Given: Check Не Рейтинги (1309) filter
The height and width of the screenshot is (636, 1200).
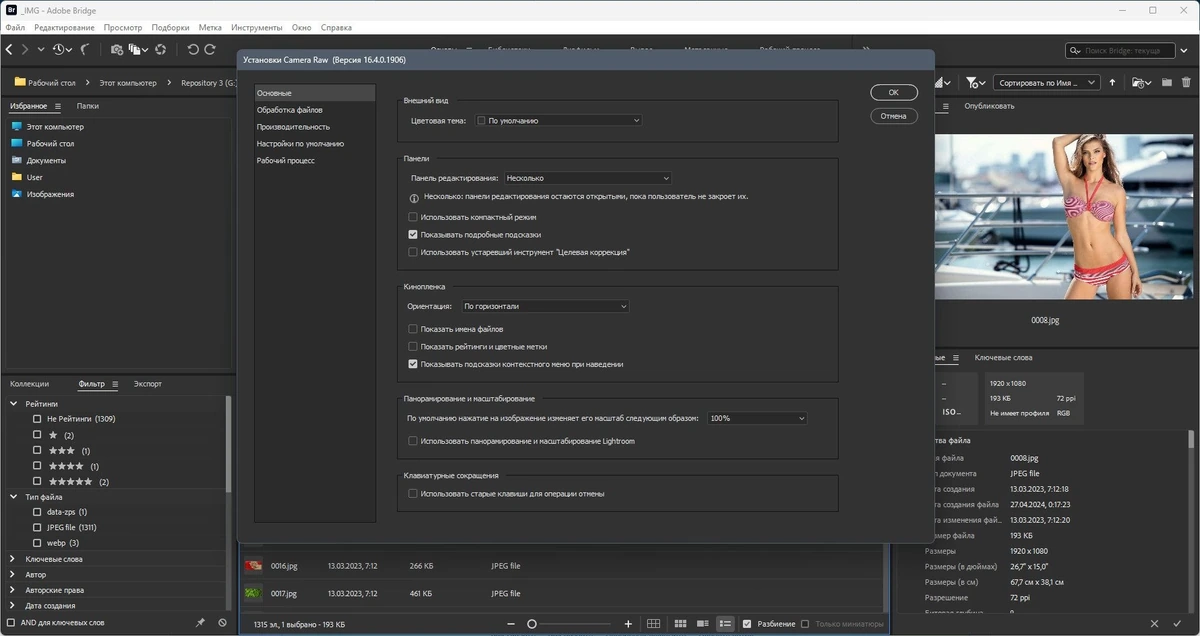Looking at the screenshot, I should point(37,419).
